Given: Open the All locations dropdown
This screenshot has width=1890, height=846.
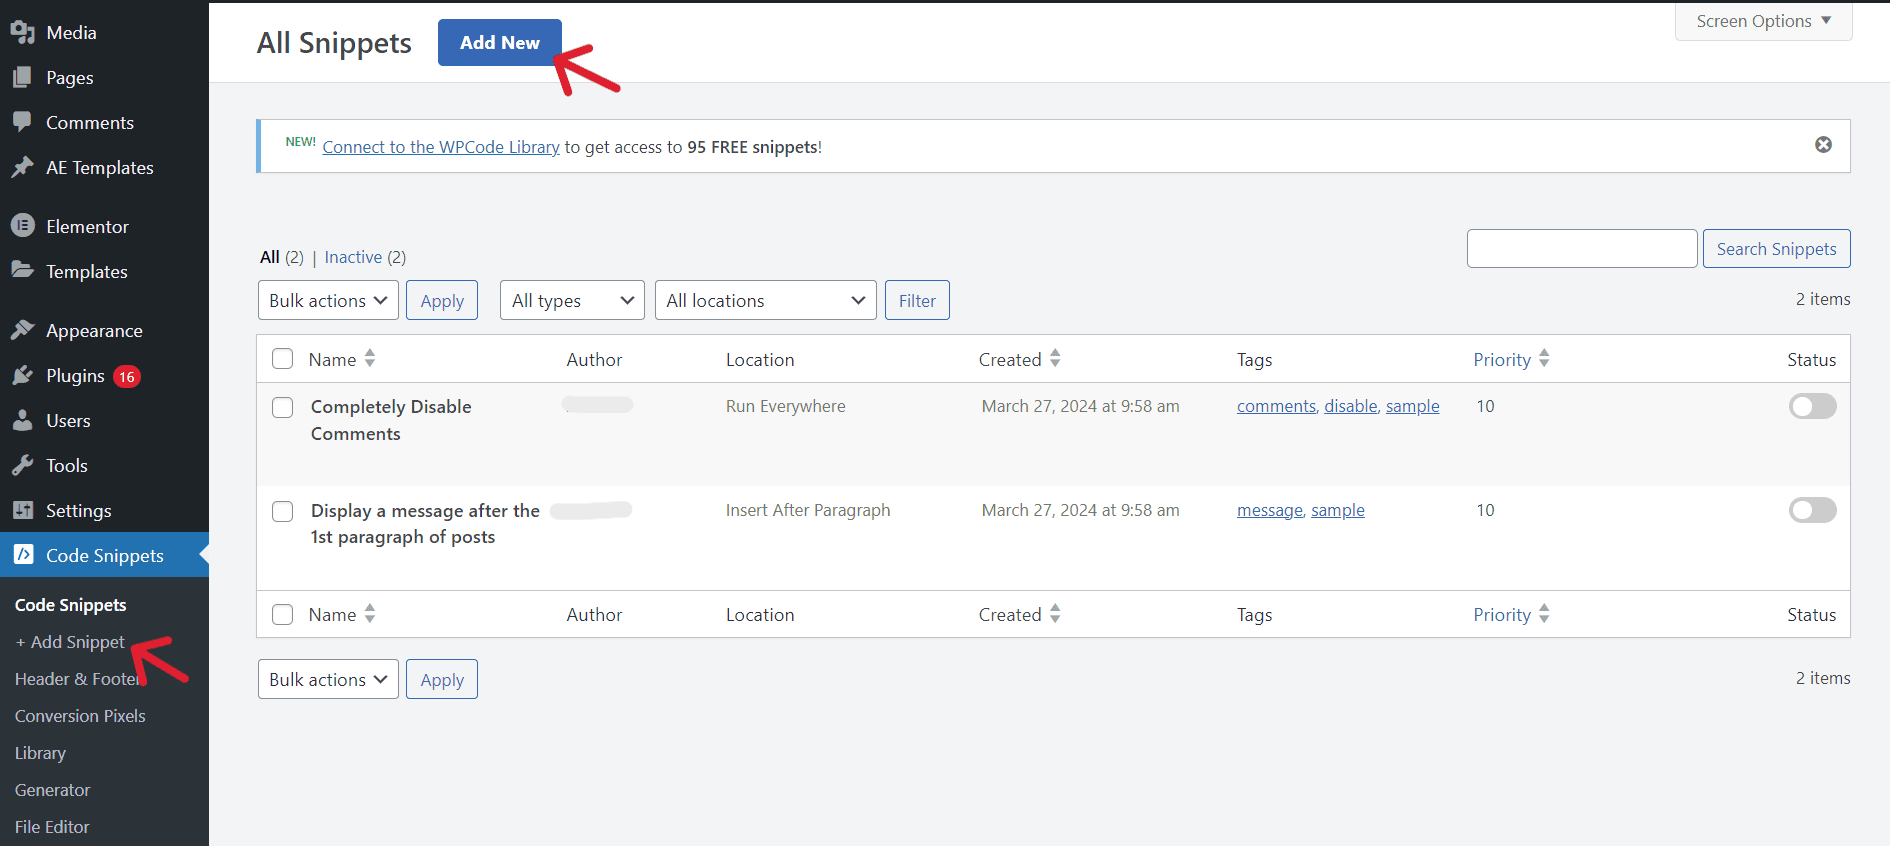Looking at the screenshot, I should tap(766, 300).
